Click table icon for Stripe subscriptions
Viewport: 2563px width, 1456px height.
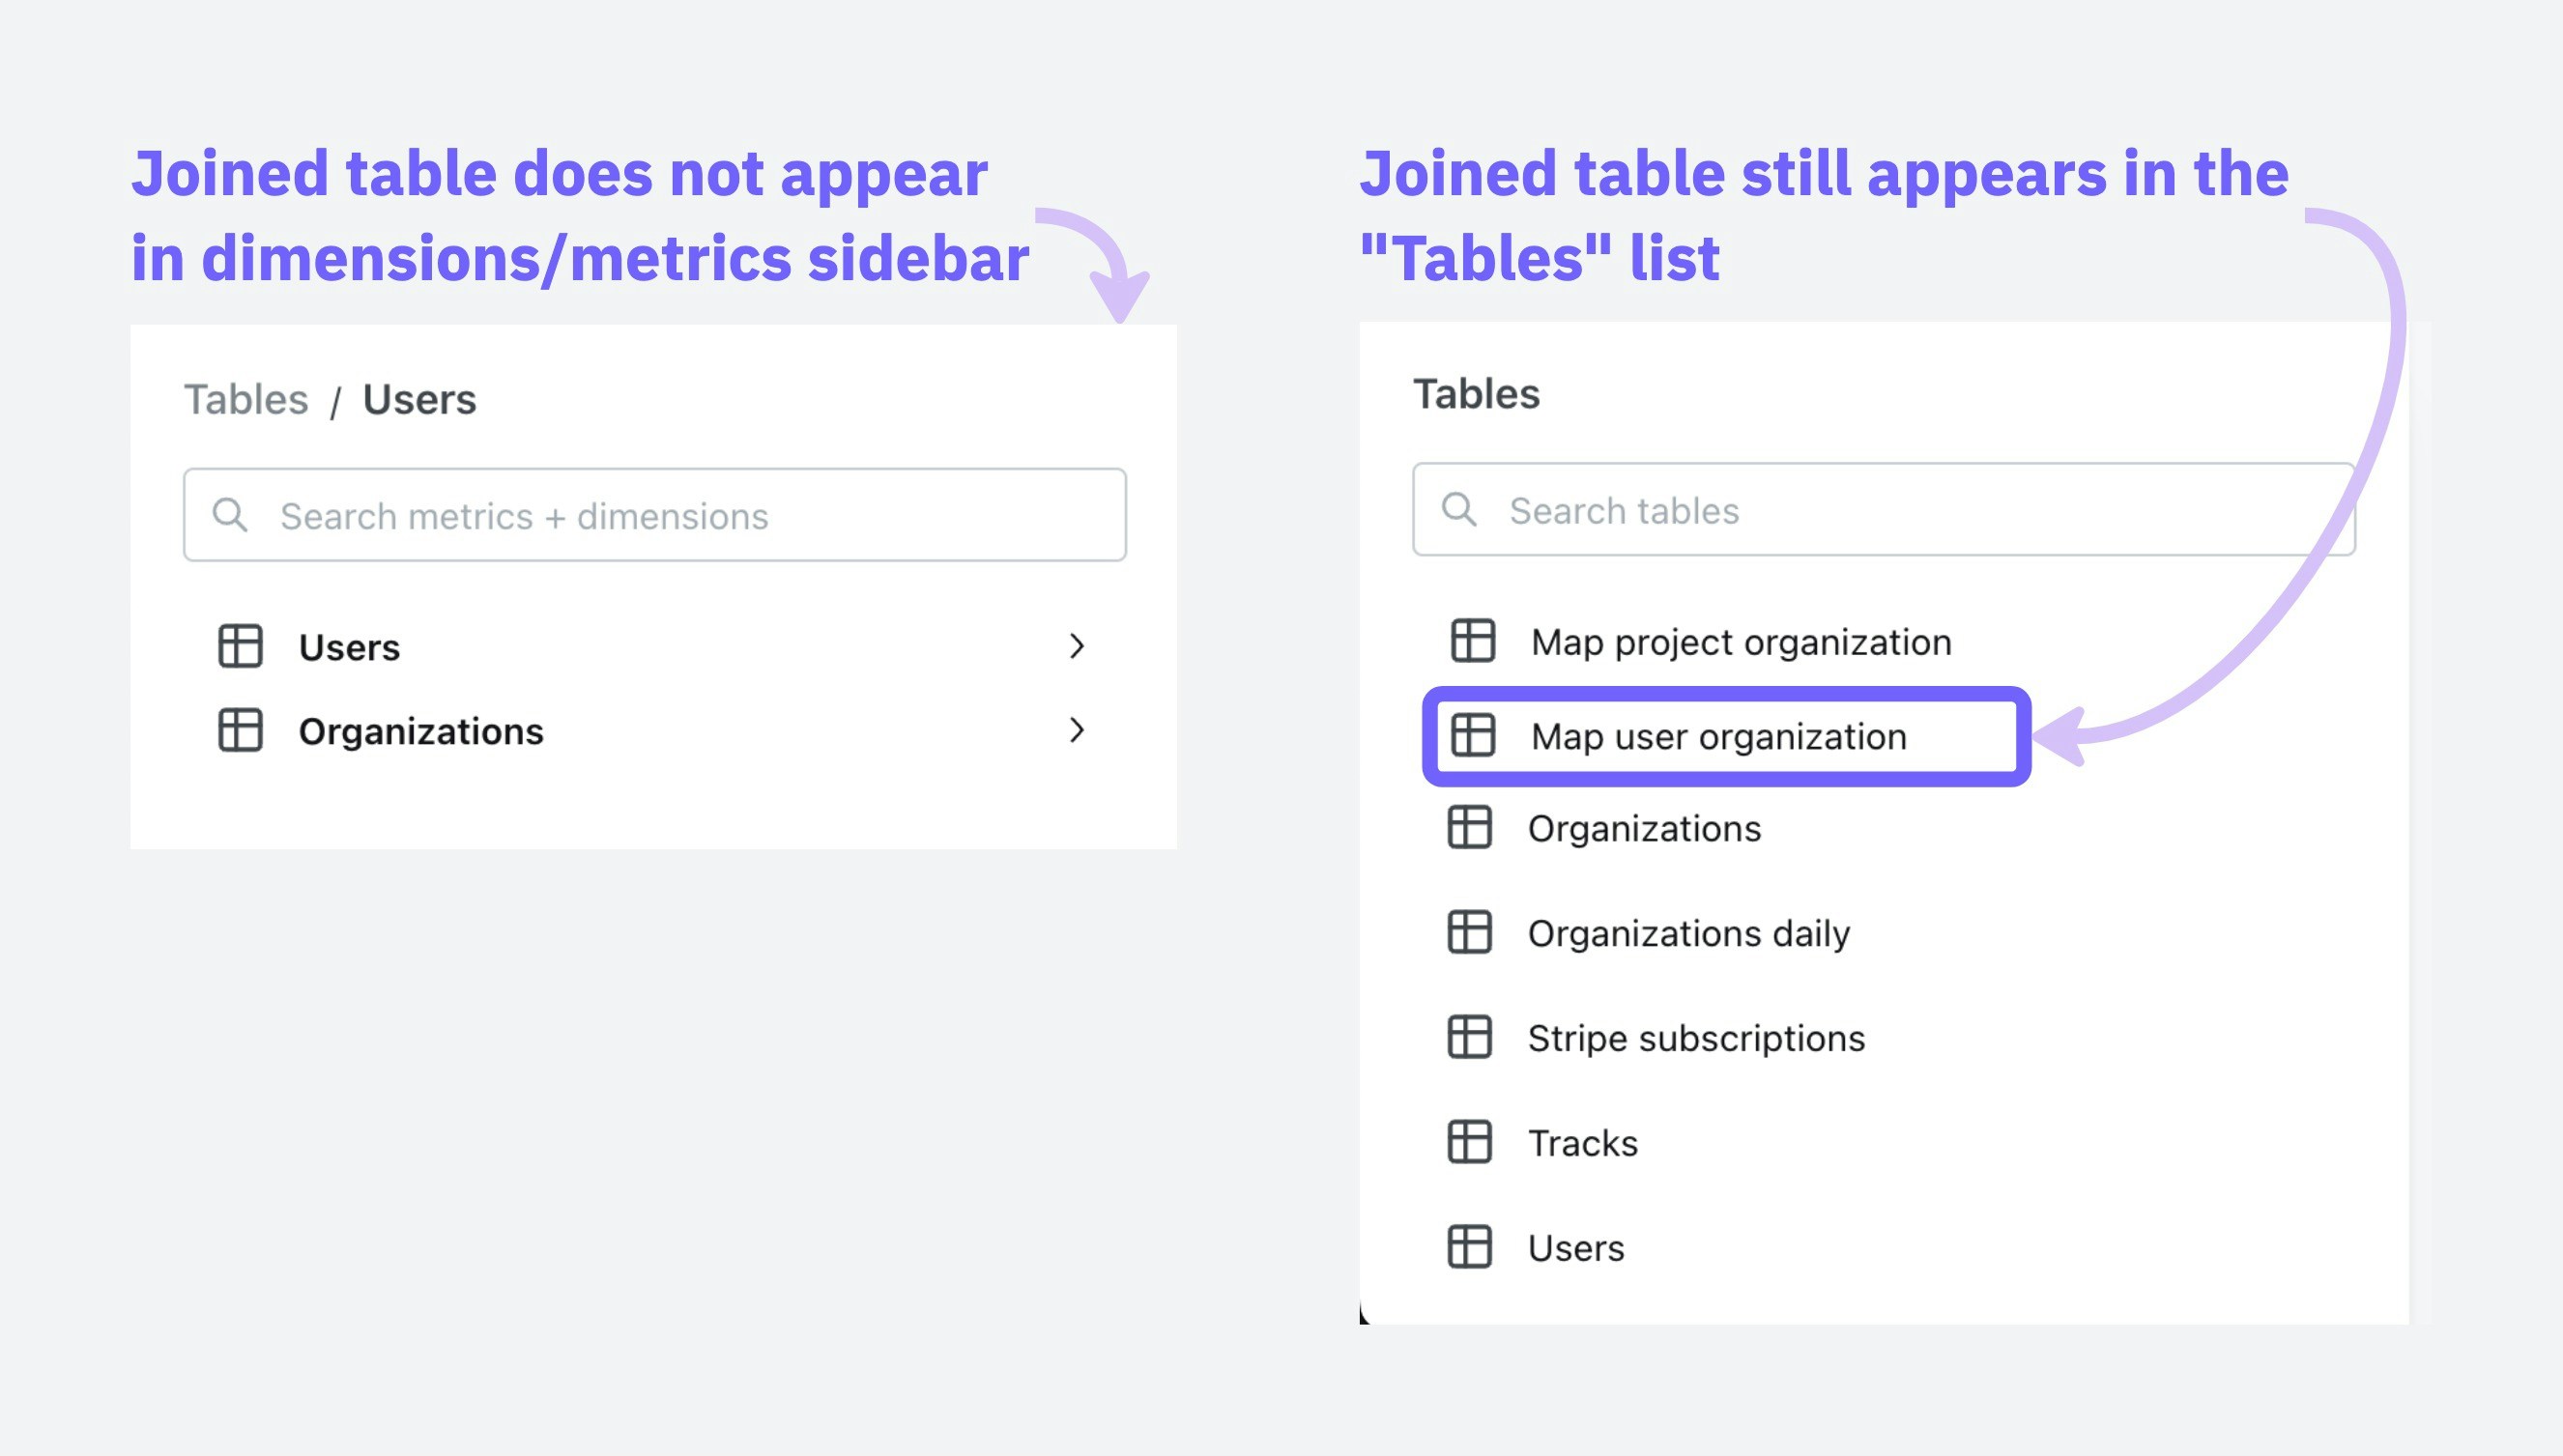[x=1469, y=1037]
